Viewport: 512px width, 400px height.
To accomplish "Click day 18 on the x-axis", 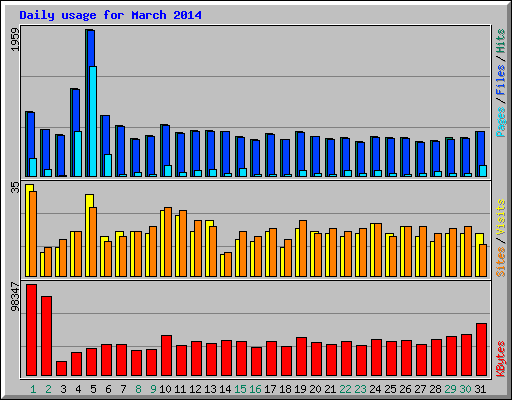I will tap(285, 389).
